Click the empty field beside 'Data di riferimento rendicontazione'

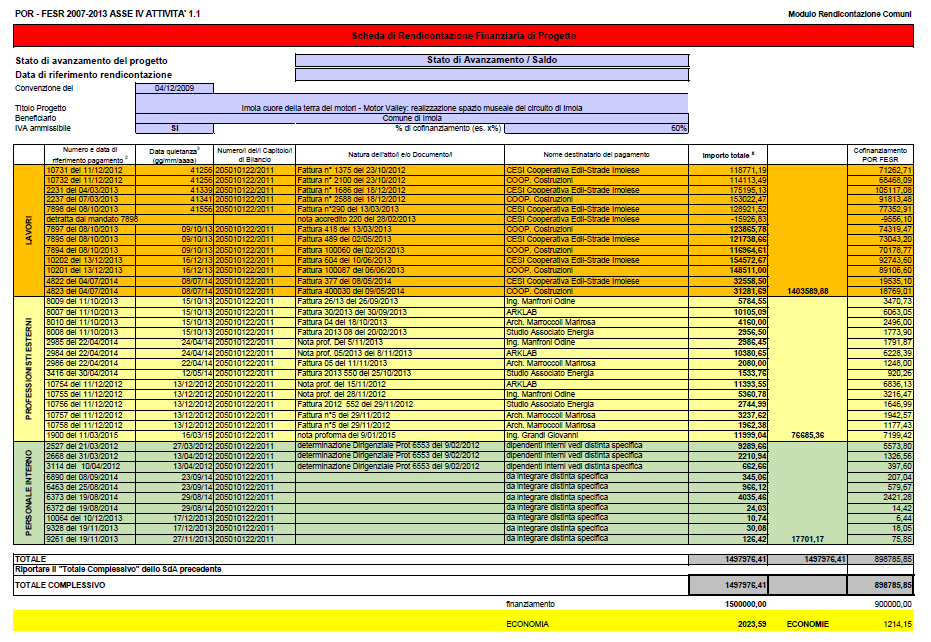[492, 75]
